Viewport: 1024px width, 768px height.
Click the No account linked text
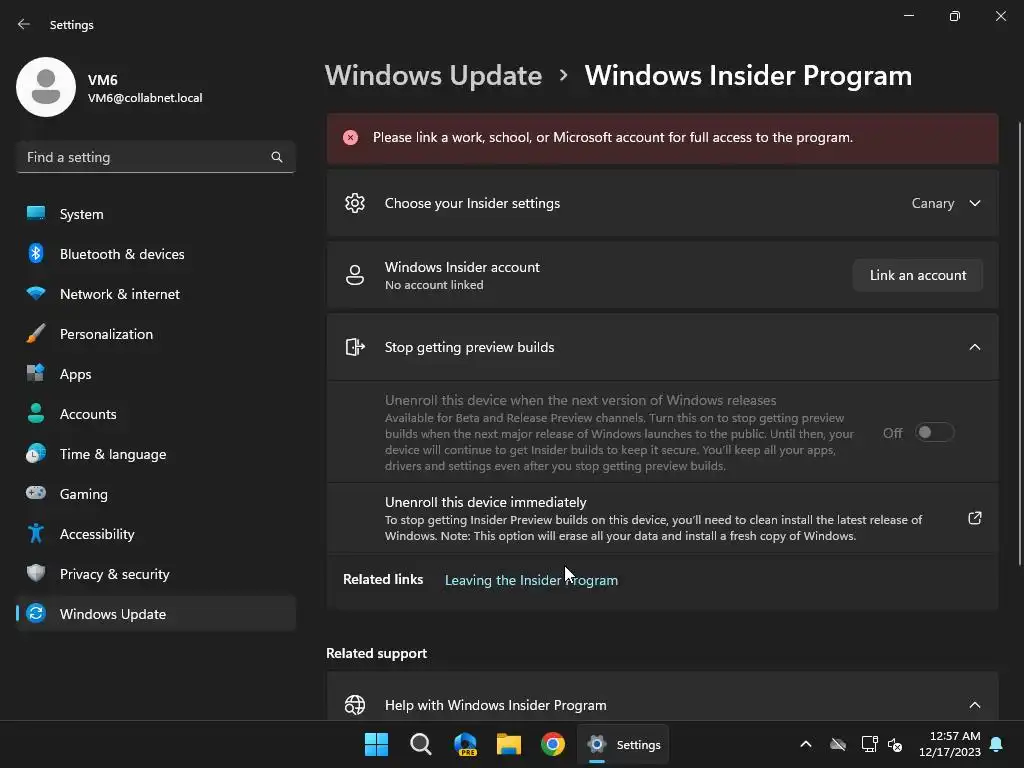pos(434,285)
